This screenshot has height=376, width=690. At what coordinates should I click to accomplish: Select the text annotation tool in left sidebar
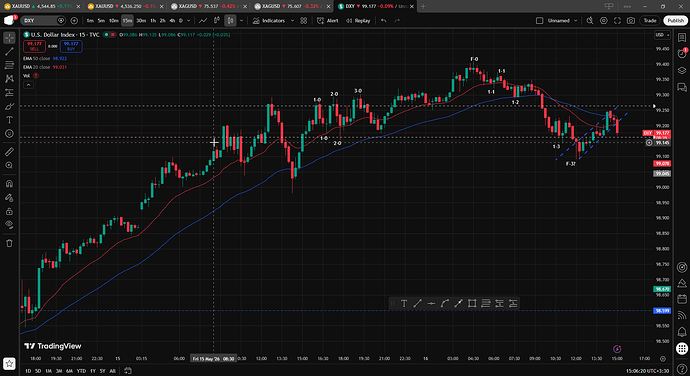[x=9, y=120]
